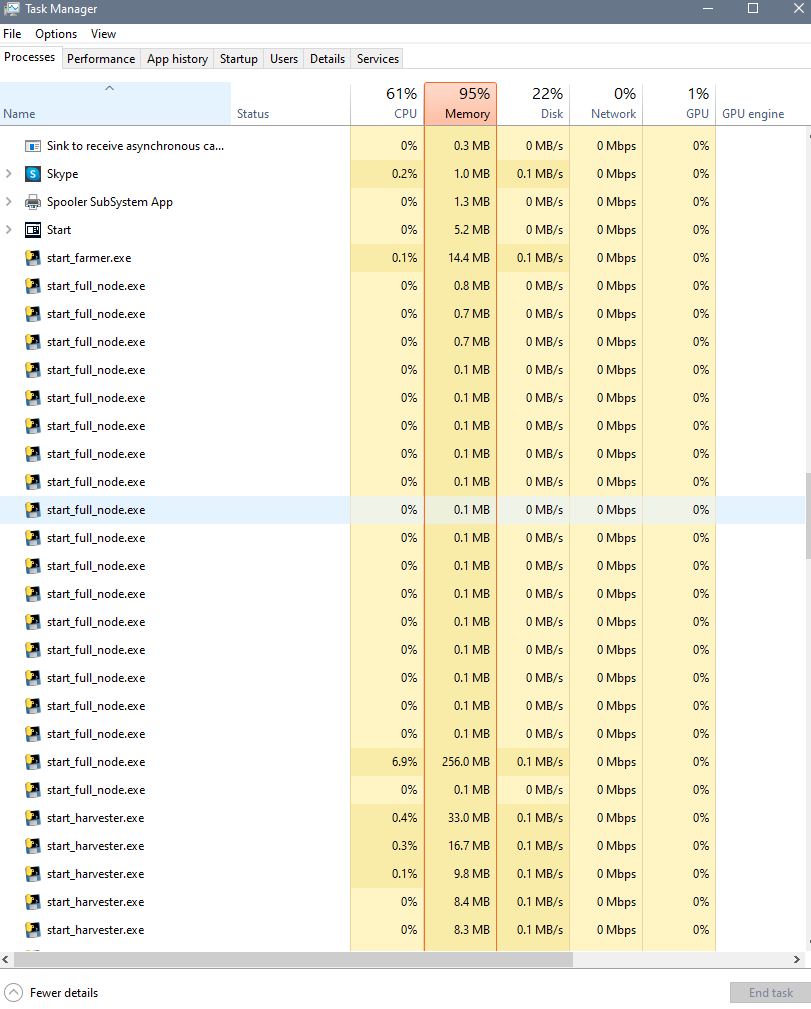Sort by the Memory column header
Viewport: 811px width, 1009px height.
point(461,104)
